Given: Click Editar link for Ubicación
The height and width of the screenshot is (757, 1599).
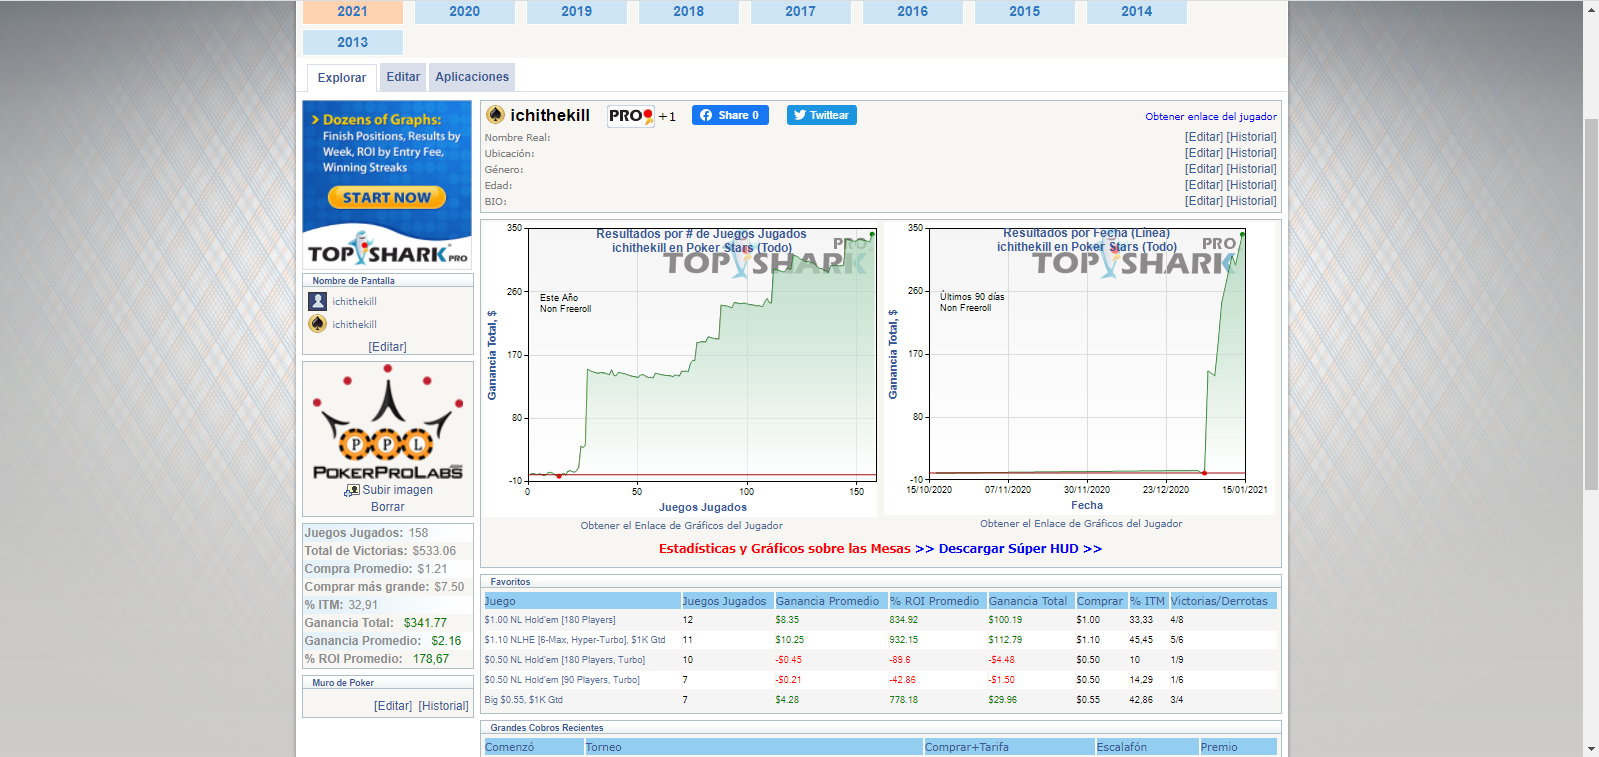Looking at the screenshot, I should (1204, 153).
